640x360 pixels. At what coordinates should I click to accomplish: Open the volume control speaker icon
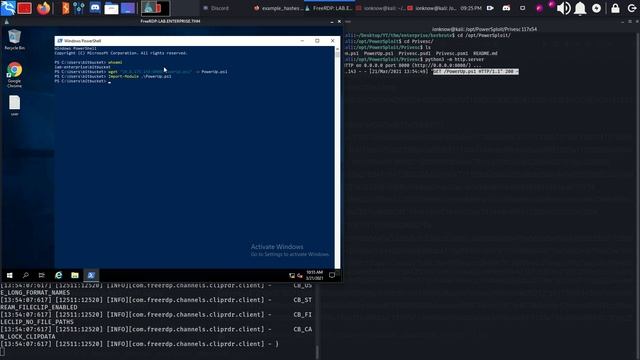tap(564, 8)
